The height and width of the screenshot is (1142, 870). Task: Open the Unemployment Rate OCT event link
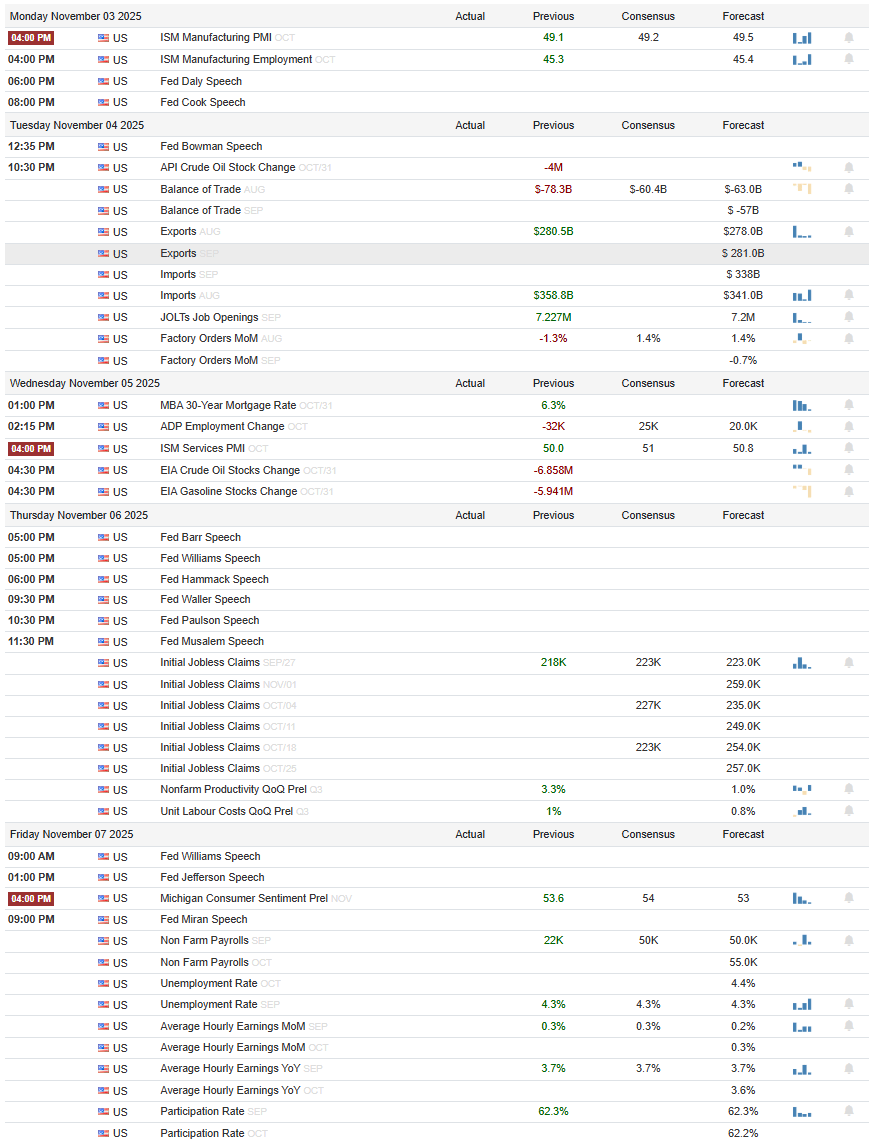(221, 984)
